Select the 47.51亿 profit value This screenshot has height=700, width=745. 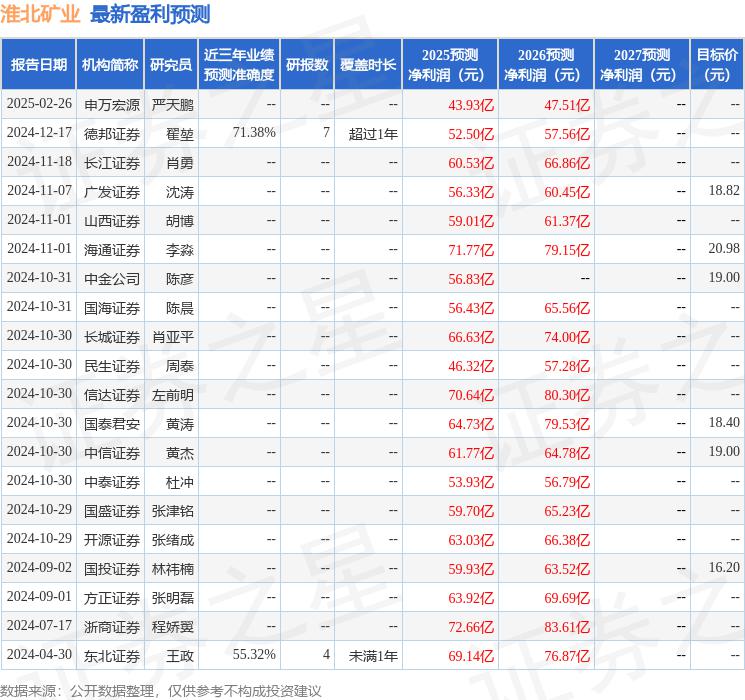click(567, 105)
